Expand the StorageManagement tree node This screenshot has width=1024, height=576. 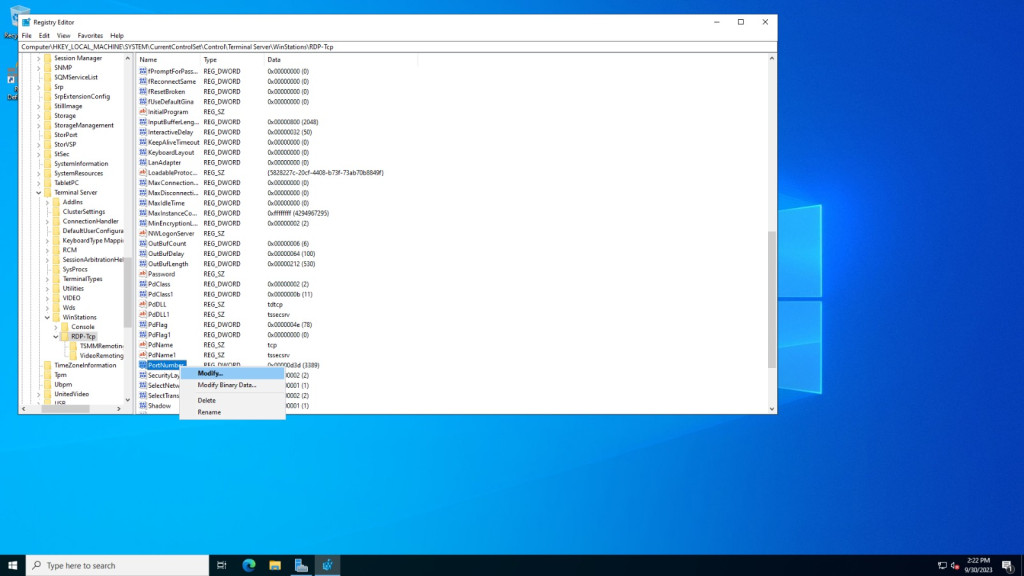coord(39,125)
